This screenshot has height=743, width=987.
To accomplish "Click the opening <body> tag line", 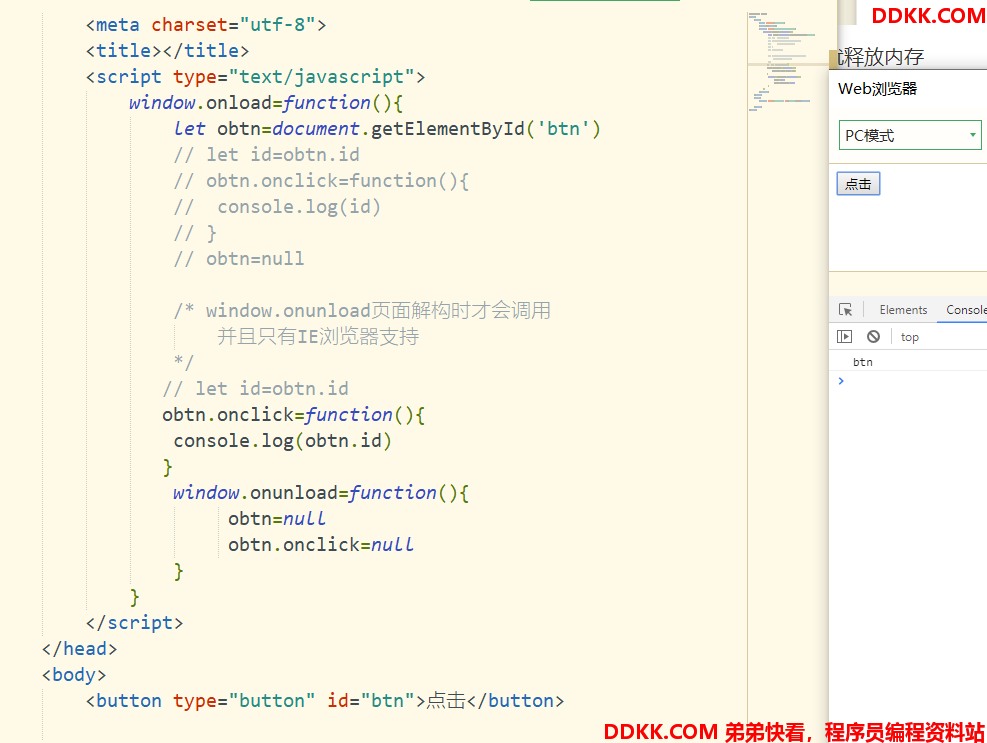I will tap(74, 675).
